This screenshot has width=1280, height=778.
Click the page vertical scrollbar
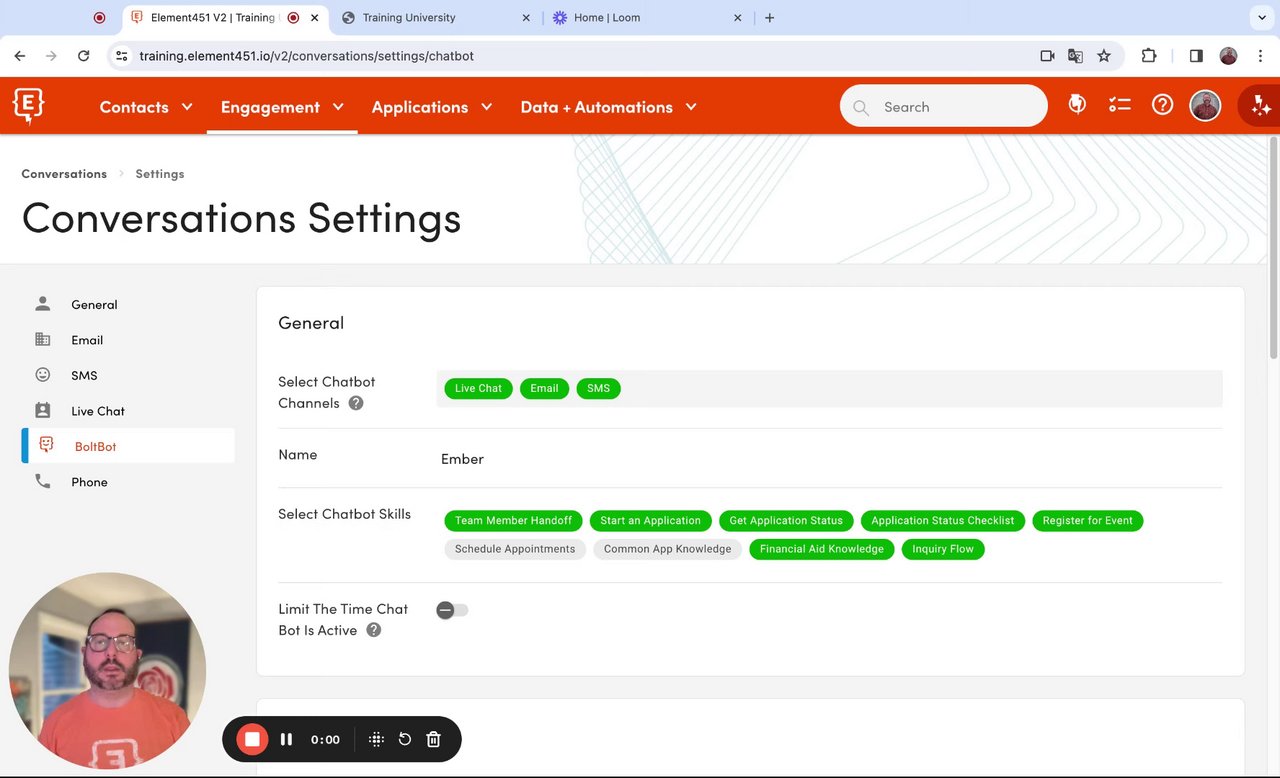(x=1273, y=248)
